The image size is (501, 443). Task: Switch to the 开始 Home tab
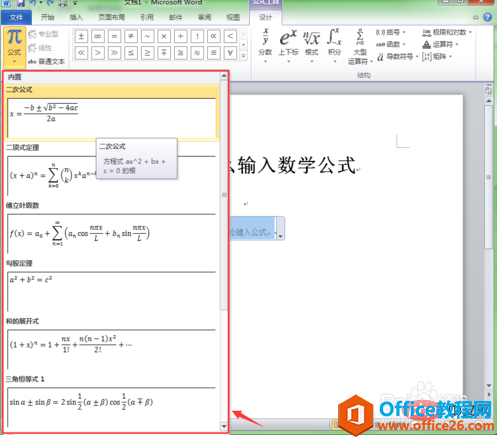(48, 17)
